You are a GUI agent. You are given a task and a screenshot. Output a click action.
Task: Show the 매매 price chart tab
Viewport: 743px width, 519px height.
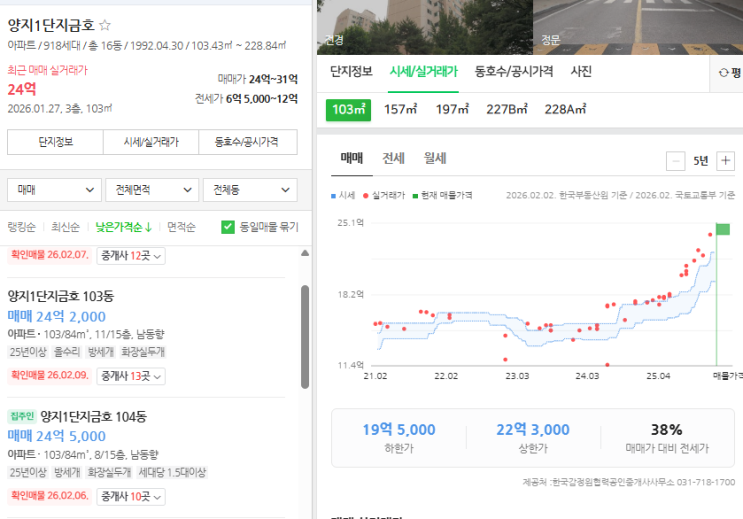point(352,158)
